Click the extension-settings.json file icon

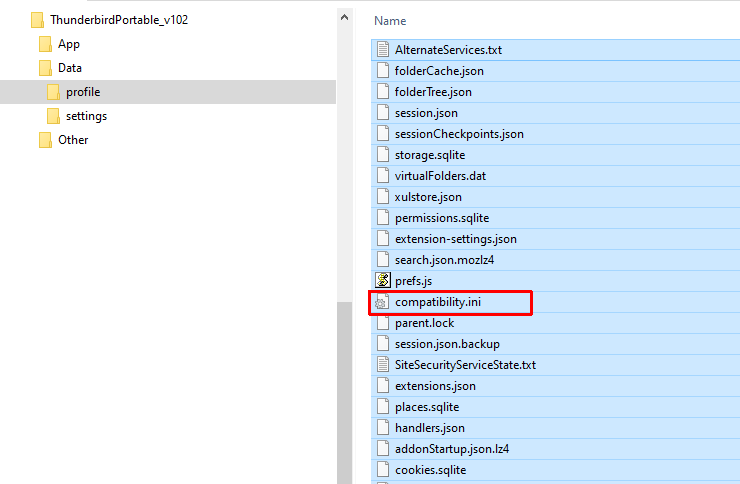click(383, 239)
